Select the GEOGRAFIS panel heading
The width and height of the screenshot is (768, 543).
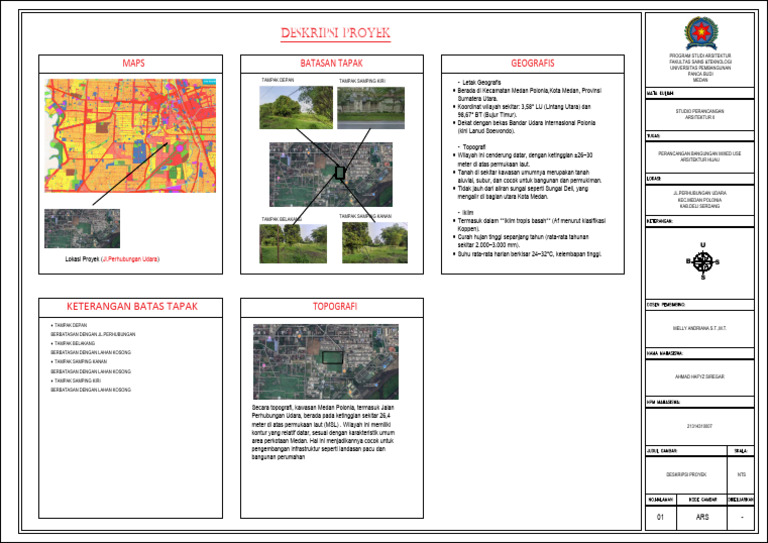pos(533,63)
